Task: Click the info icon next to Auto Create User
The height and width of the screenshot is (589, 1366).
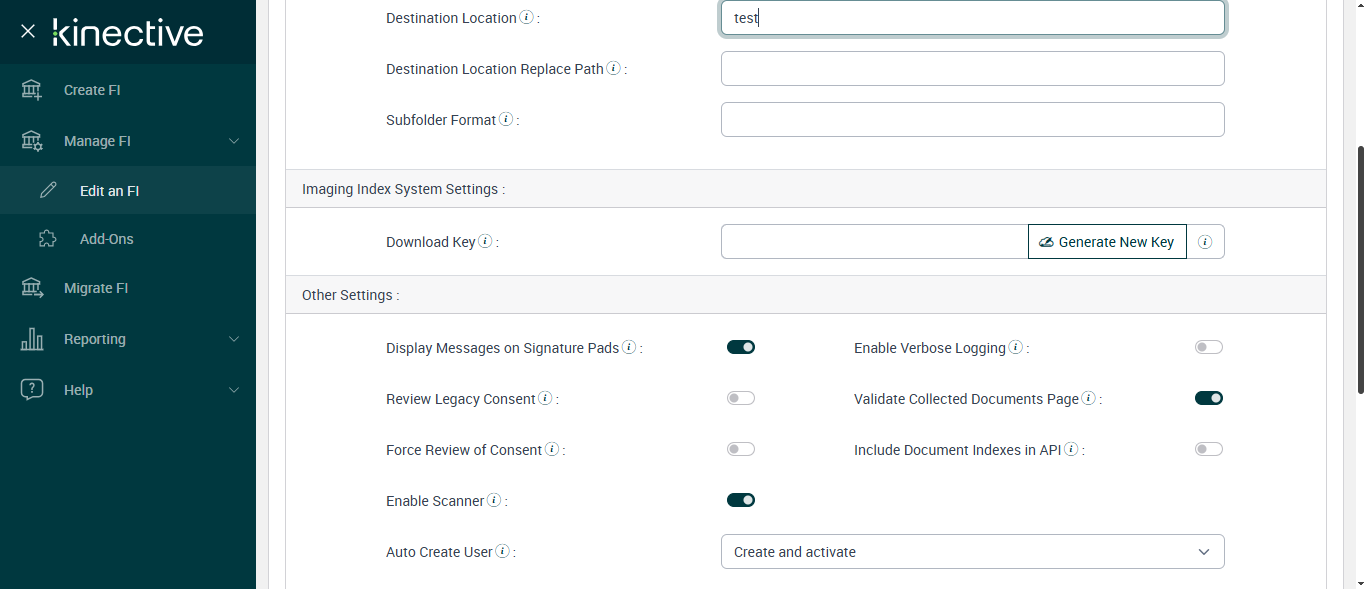Action: pyautogui.click(x=503, y=552)
